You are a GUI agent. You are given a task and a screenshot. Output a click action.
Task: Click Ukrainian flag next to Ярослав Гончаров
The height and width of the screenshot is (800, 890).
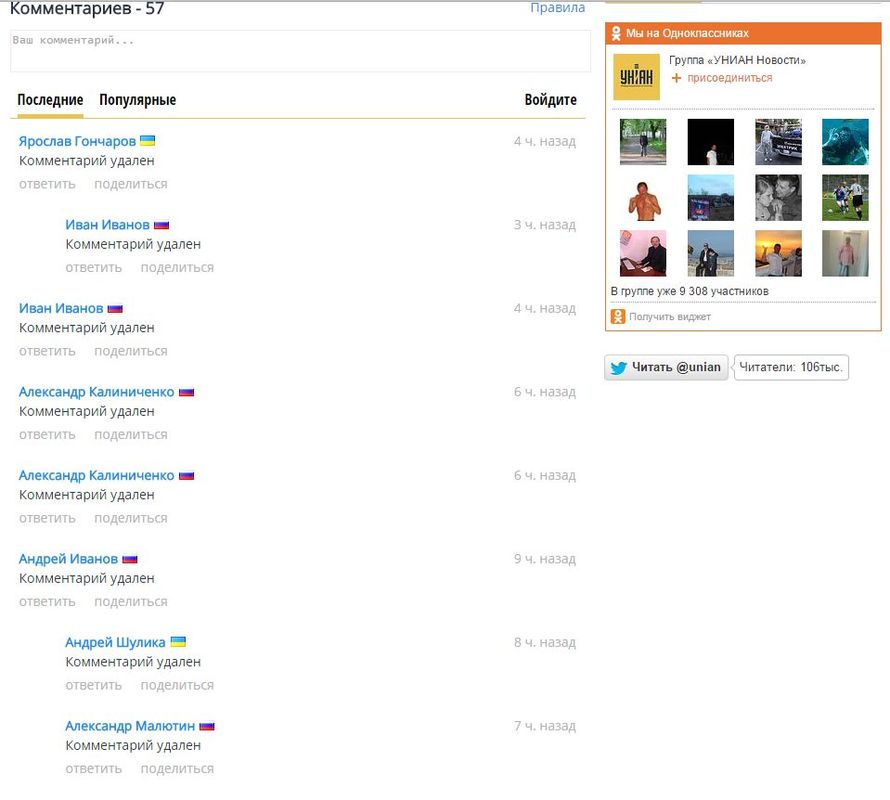147,141
